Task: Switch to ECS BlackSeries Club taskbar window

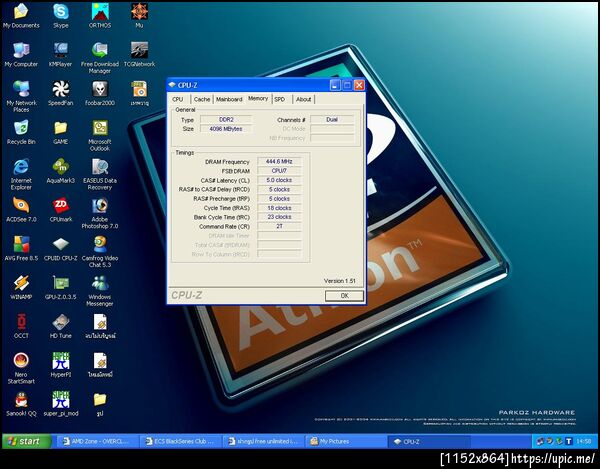Action: coord(181,441)
